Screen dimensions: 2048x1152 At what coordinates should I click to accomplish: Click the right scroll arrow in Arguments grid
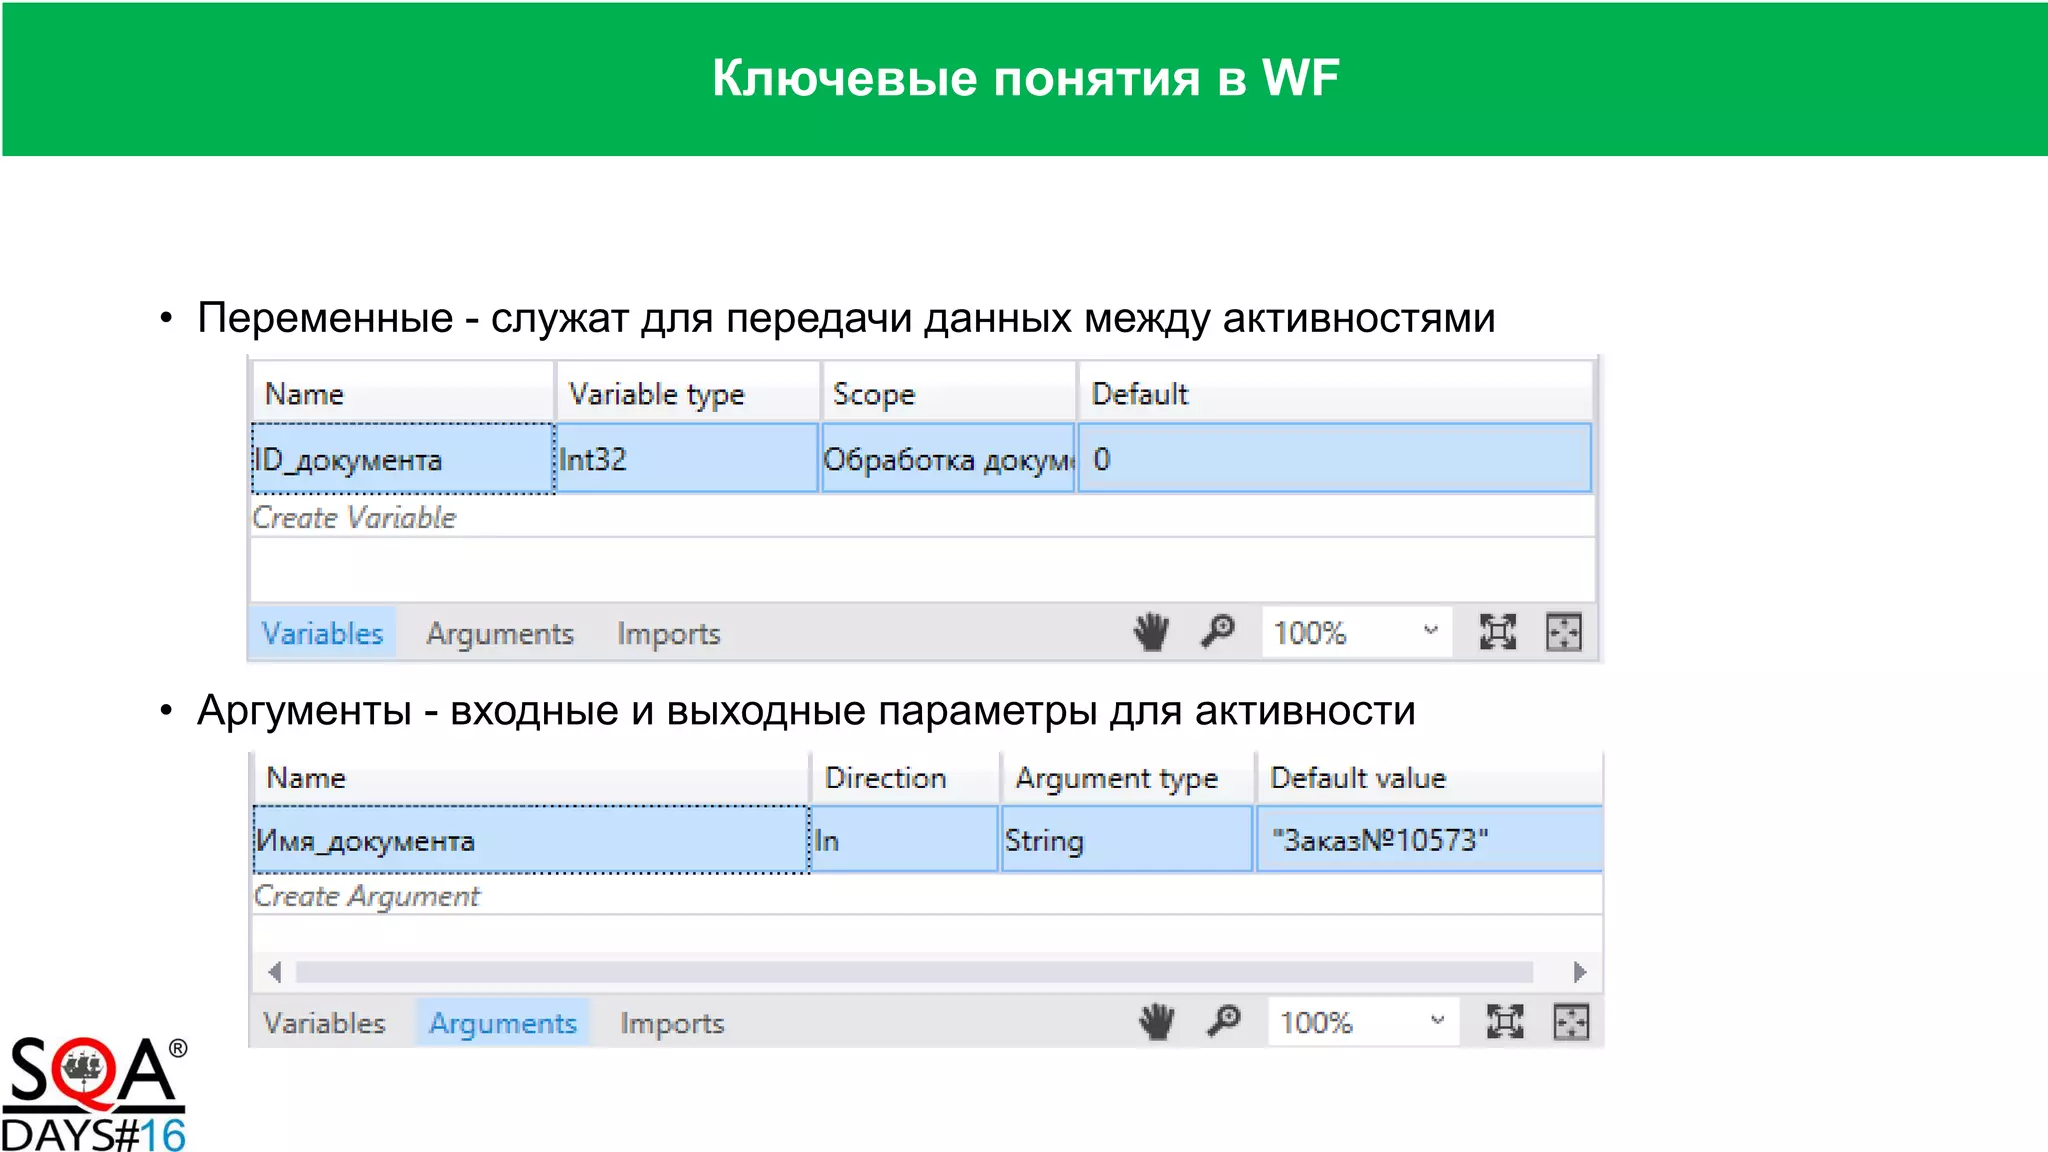(x=1579, y=972)
